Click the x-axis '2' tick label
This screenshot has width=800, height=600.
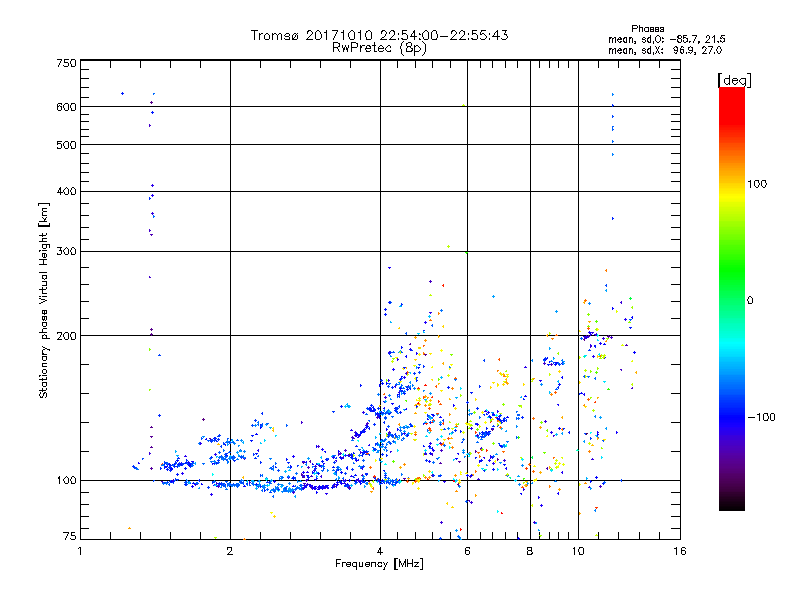[x=230, y=551]
